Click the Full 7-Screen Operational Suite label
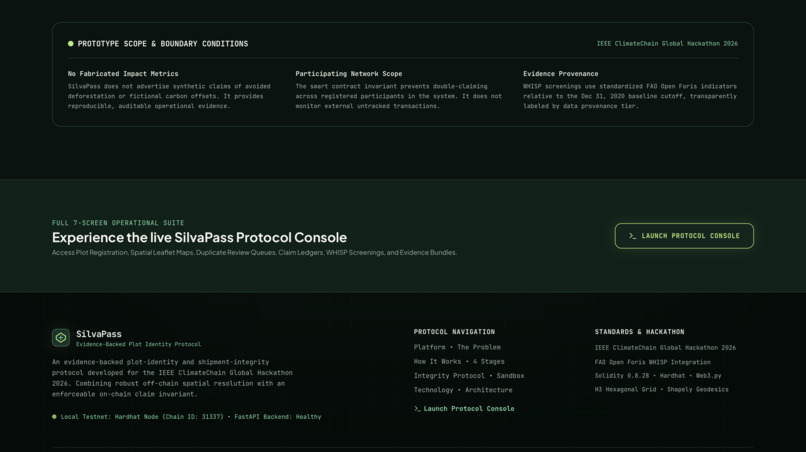The width and height of the screenshot is (806, 452). pos(118,223)
